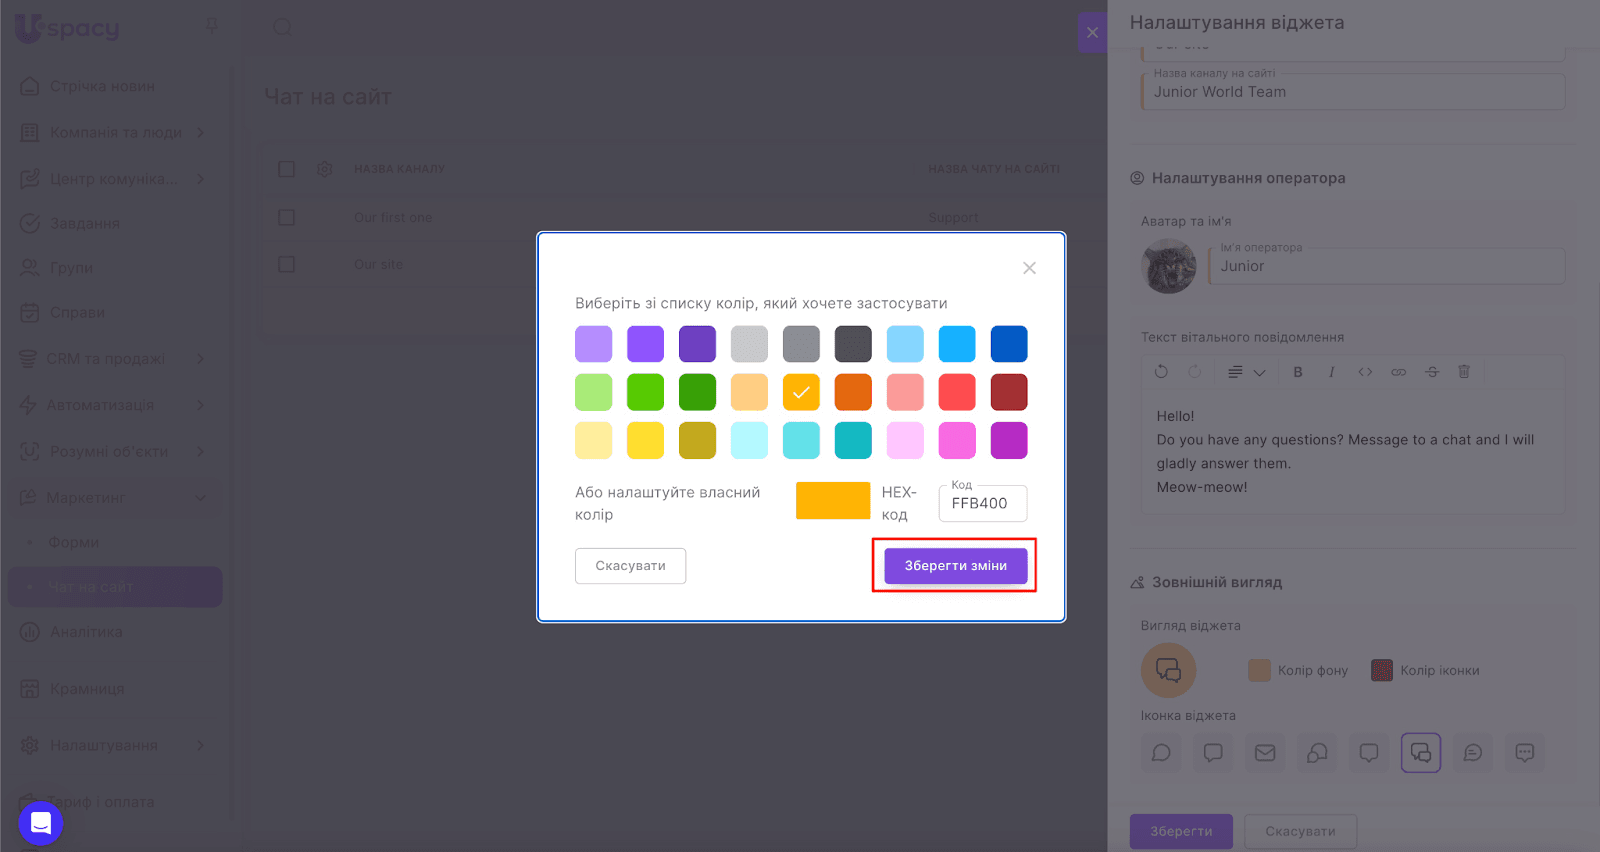This screenshot has height=852, width=1600.
Task: Click the Скасувати button in color dialog
Action: point(630,566)
